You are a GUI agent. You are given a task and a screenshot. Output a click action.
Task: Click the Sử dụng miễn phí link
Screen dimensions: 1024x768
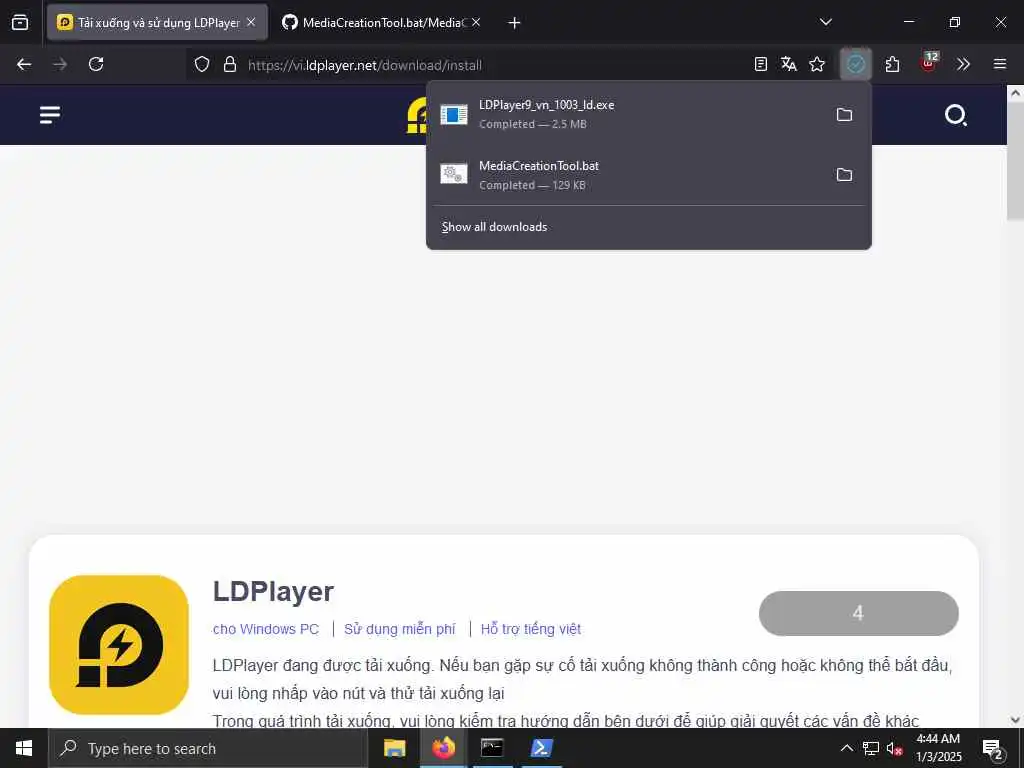tap(400, 629)
